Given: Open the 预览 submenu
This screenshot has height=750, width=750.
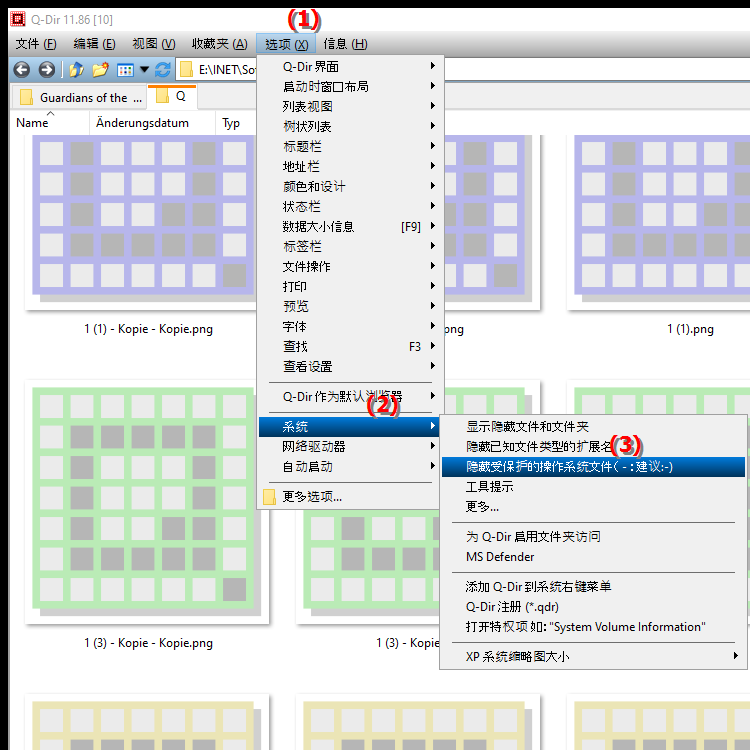Looking at the screenshot, I should click(351, 306).
